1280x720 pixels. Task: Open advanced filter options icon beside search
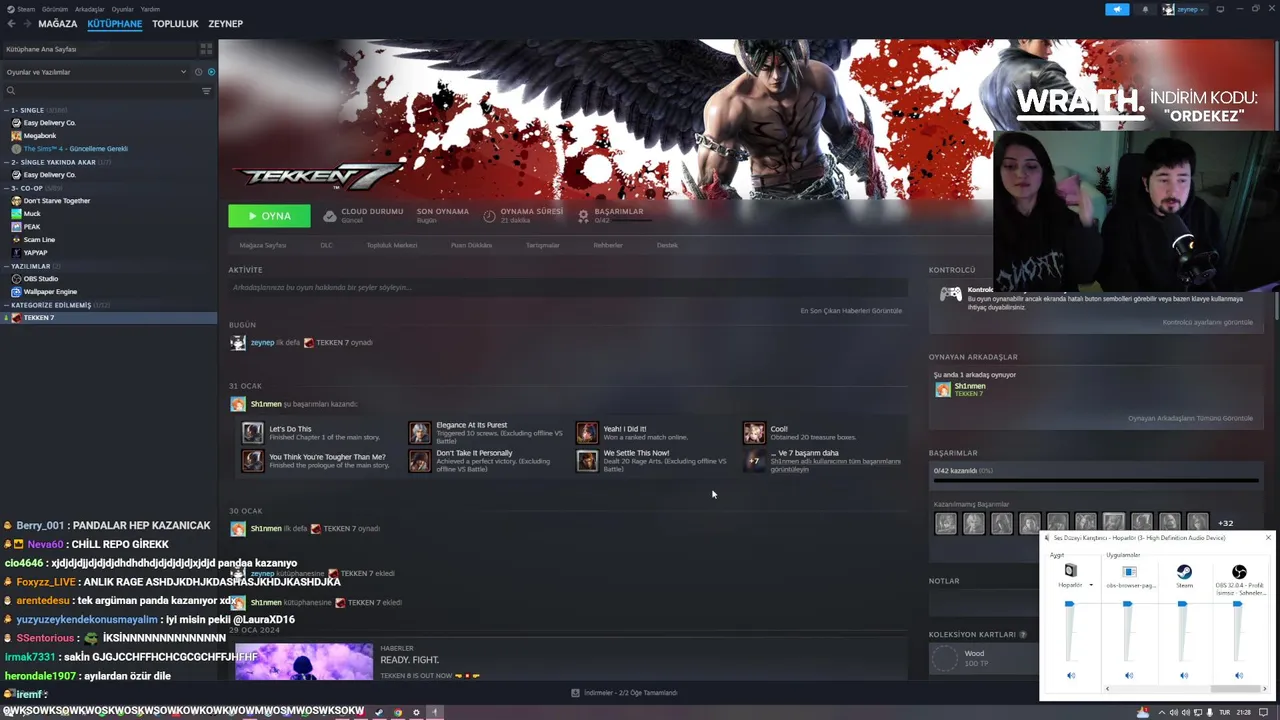pyautogui.click(x=207, y=91)
